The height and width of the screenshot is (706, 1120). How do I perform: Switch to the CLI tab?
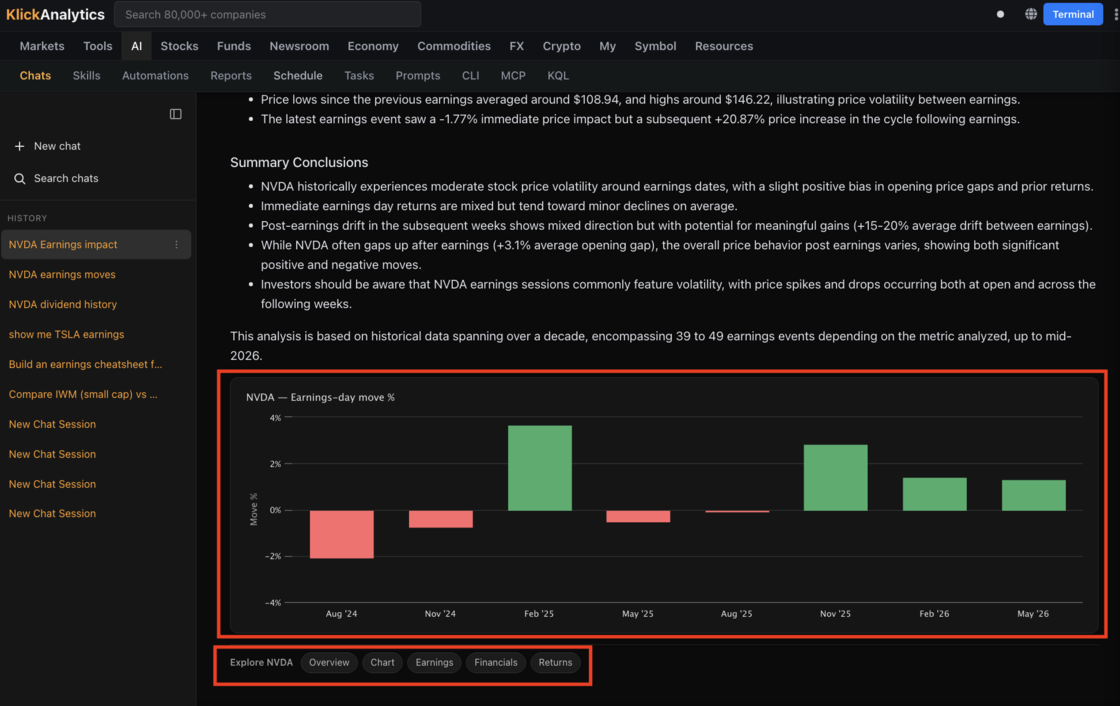coord(470,76)
